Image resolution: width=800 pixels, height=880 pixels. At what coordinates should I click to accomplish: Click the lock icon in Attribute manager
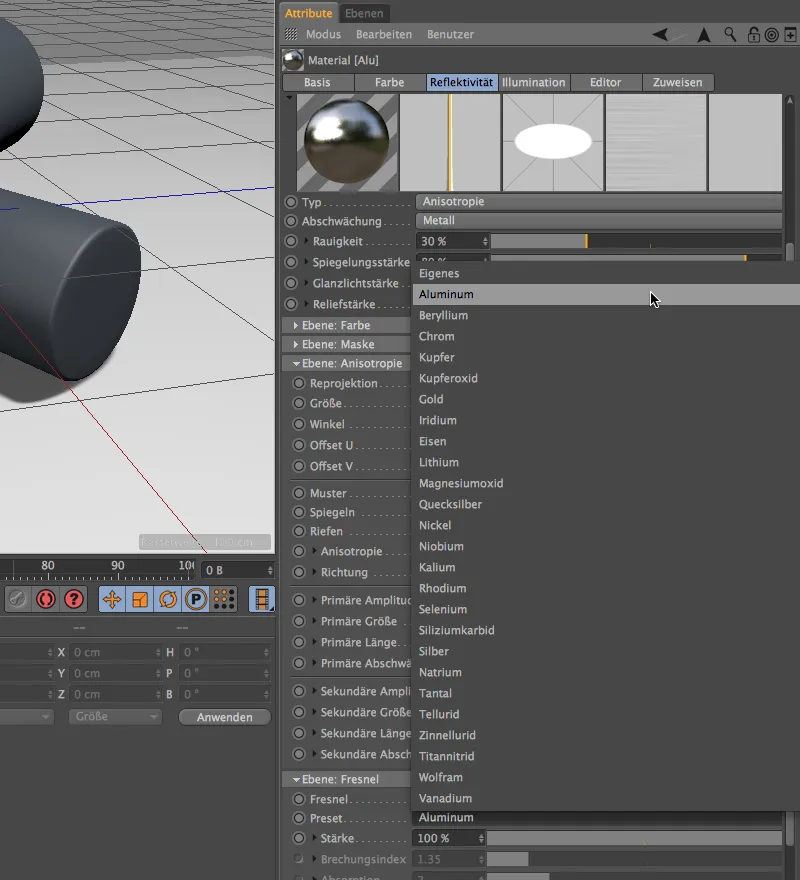753,35
